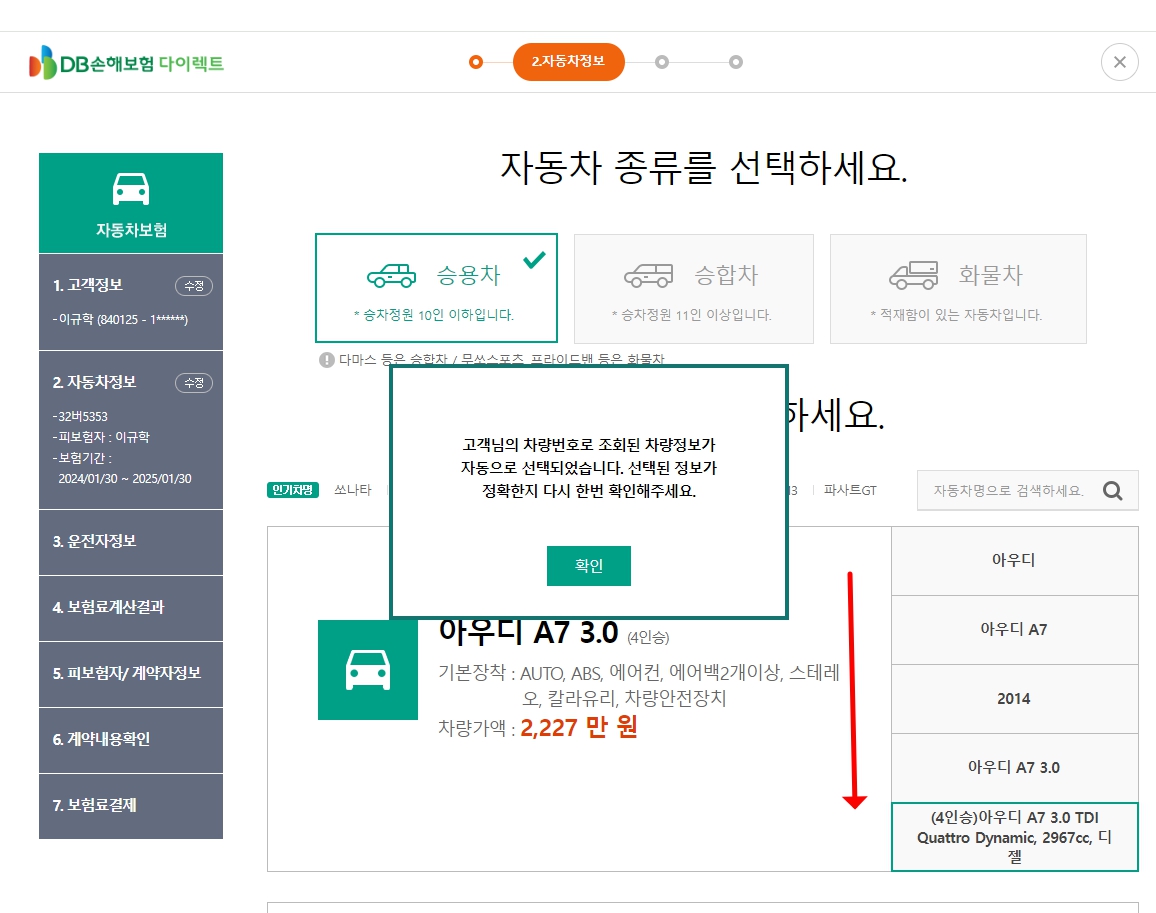The height and width of the screenshot is (913, 1156).
Task: Select the 2.자동차정보 step pill
Action: (568, 62)
